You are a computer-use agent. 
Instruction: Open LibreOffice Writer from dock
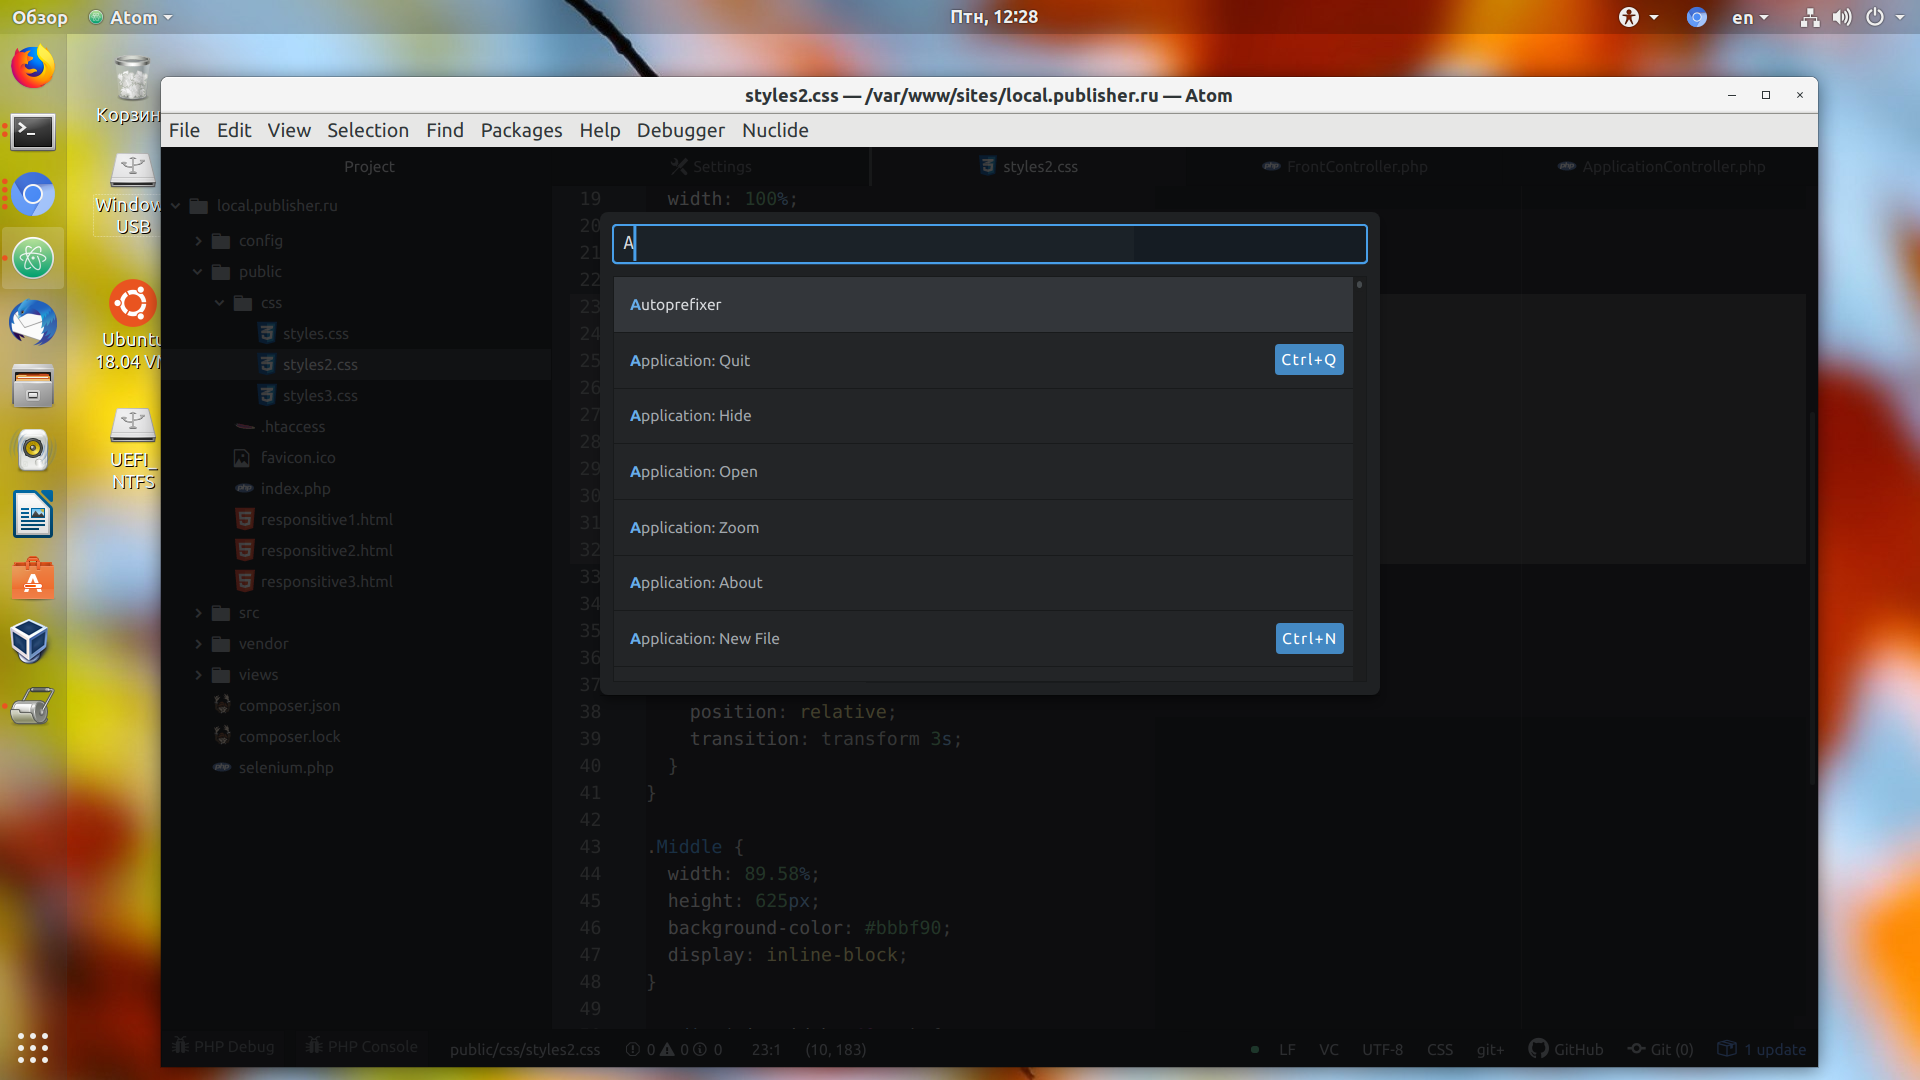point(33,515)
